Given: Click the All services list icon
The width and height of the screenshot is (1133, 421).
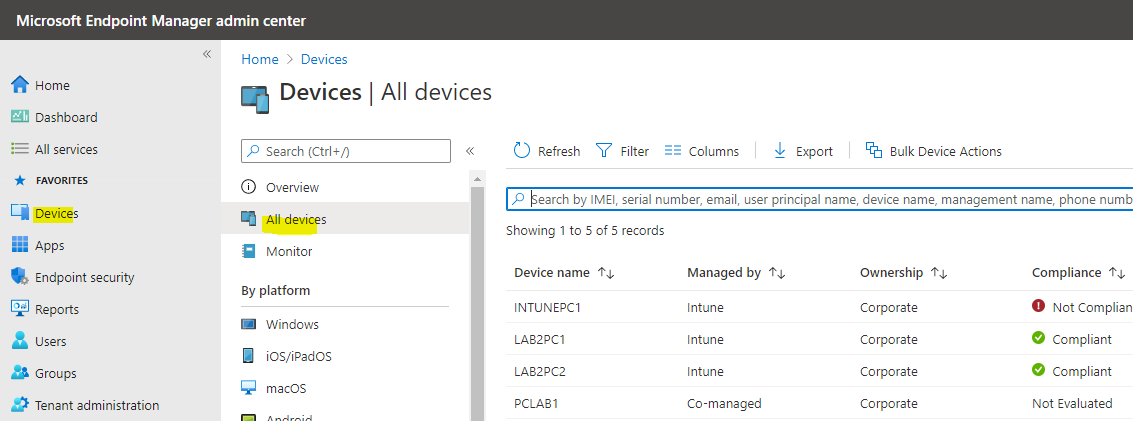Looking at the screenshot, I should point(20,149).
